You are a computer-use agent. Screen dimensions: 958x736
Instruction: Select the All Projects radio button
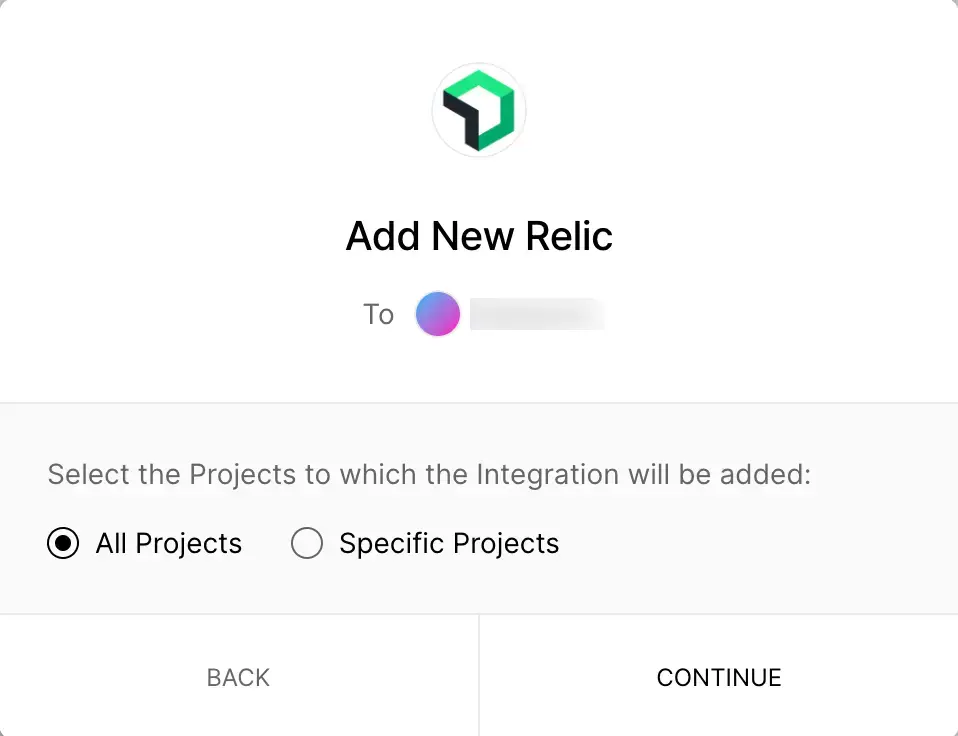click(63, 544)
